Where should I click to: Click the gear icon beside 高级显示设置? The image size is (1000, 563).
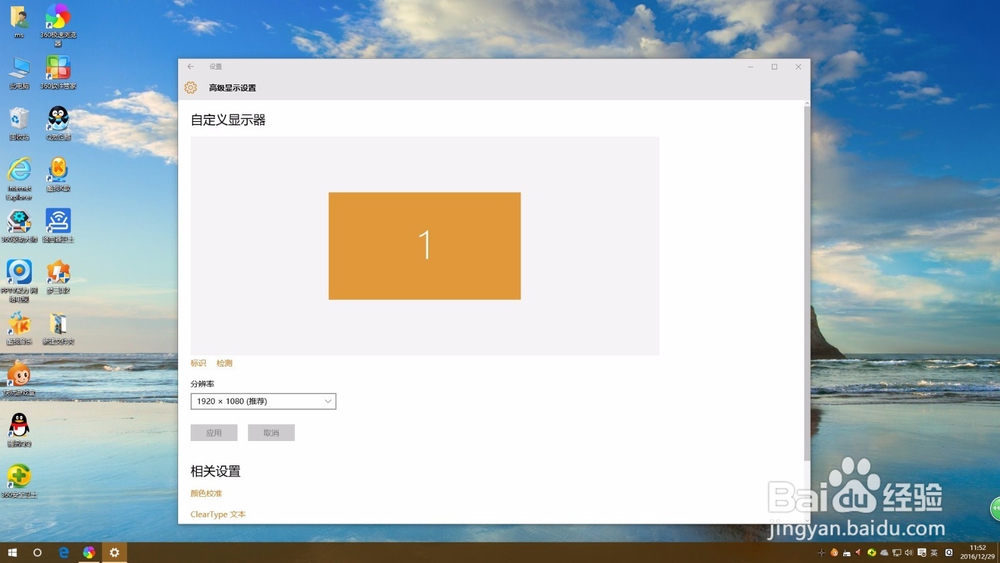[x=191, y=87]
